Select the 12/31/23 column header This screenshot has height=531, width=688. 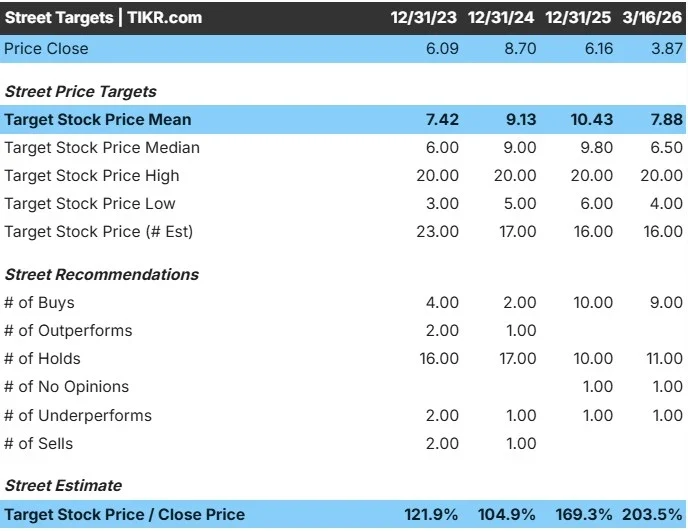(x=424, y=18)
